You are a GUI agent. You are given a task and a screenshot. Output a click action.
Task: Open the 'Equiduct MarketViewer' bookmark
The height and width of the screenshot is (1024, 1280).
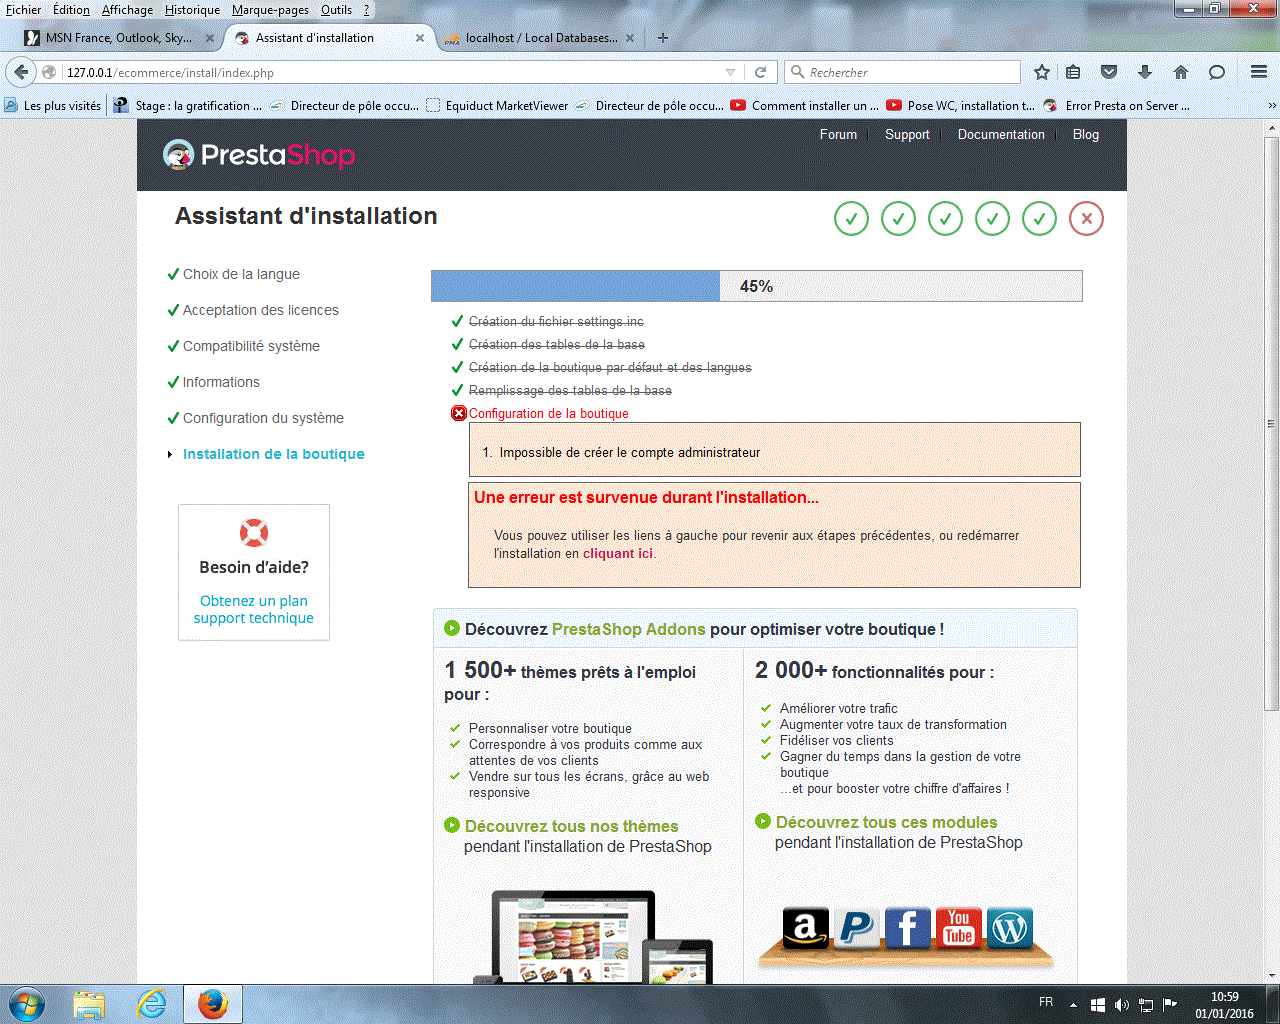tap(497, 105)
